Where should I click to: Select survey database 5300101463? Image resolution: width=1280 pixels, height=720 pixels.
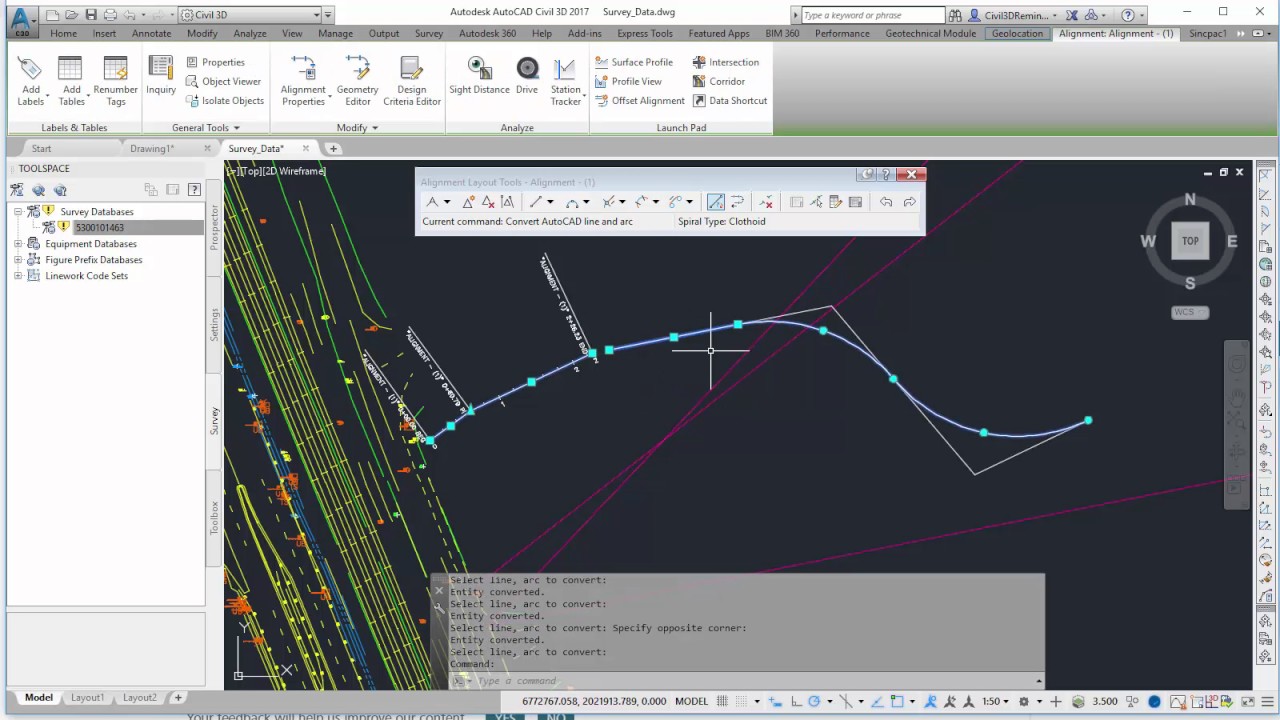click(100, 228)
